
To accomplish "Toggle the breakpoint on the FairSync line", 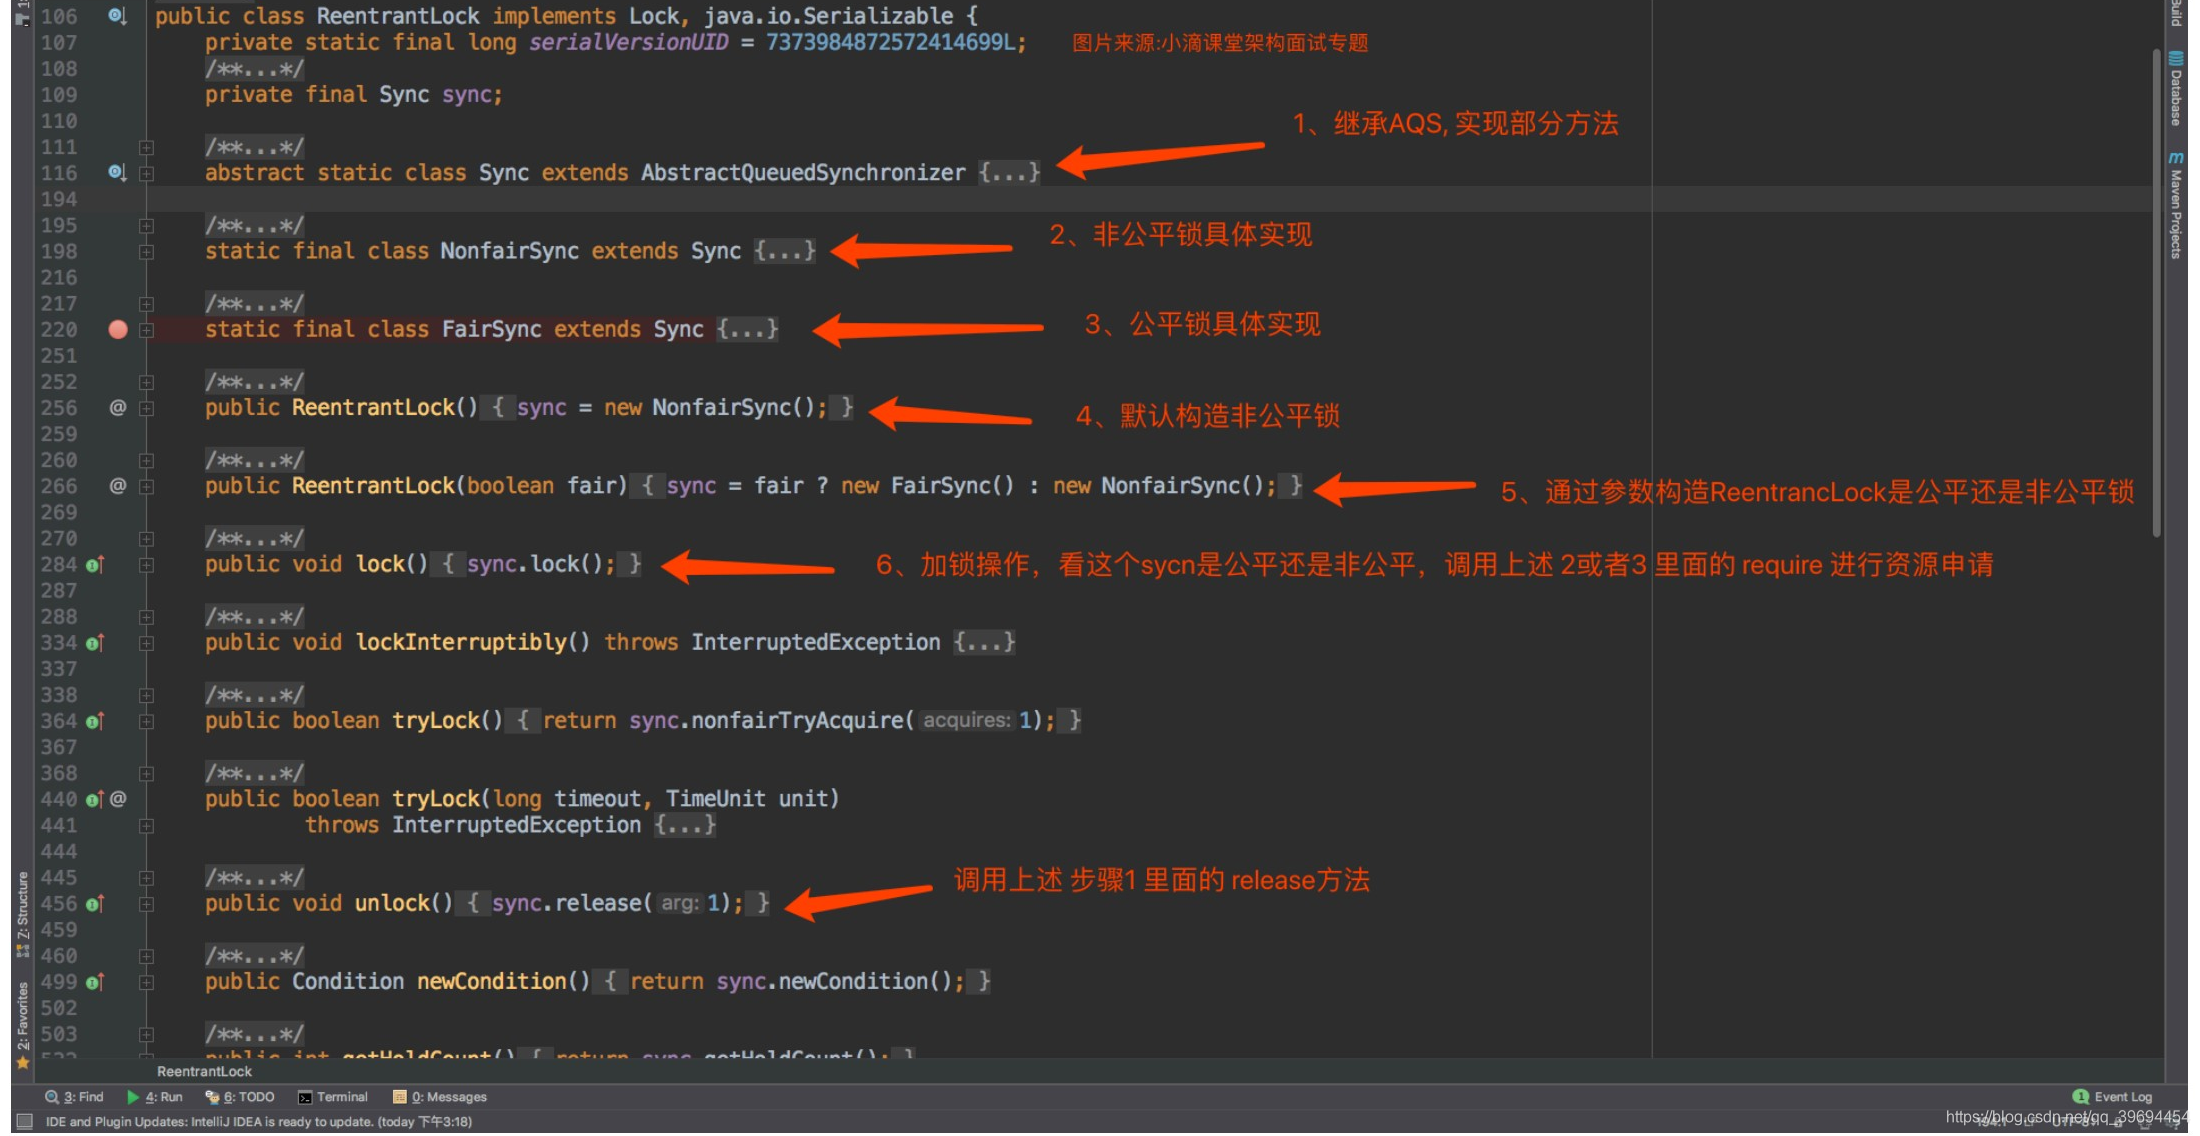I will (x=118, y=330).
